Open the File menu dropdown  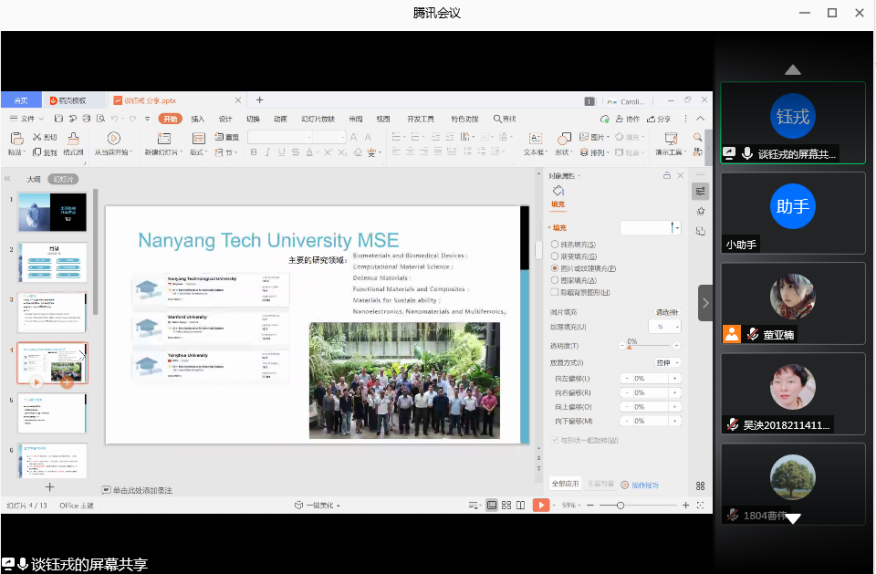click(27, 118)
